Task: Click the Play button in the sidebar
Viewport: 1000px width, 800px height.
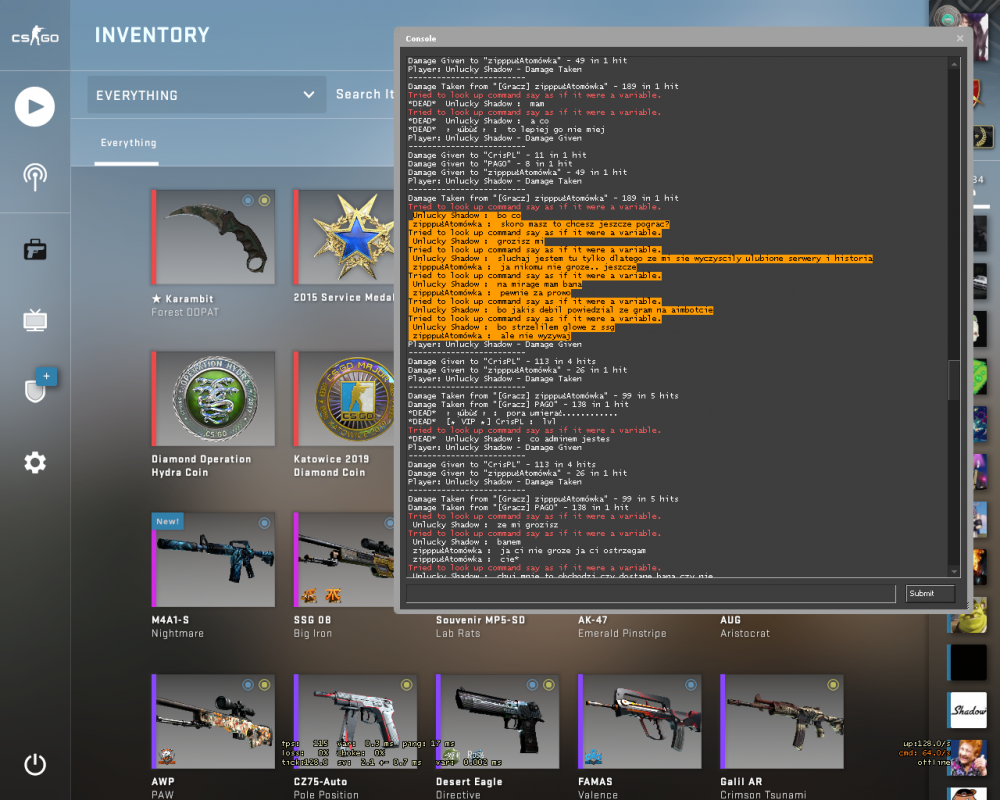Action: 35,107
